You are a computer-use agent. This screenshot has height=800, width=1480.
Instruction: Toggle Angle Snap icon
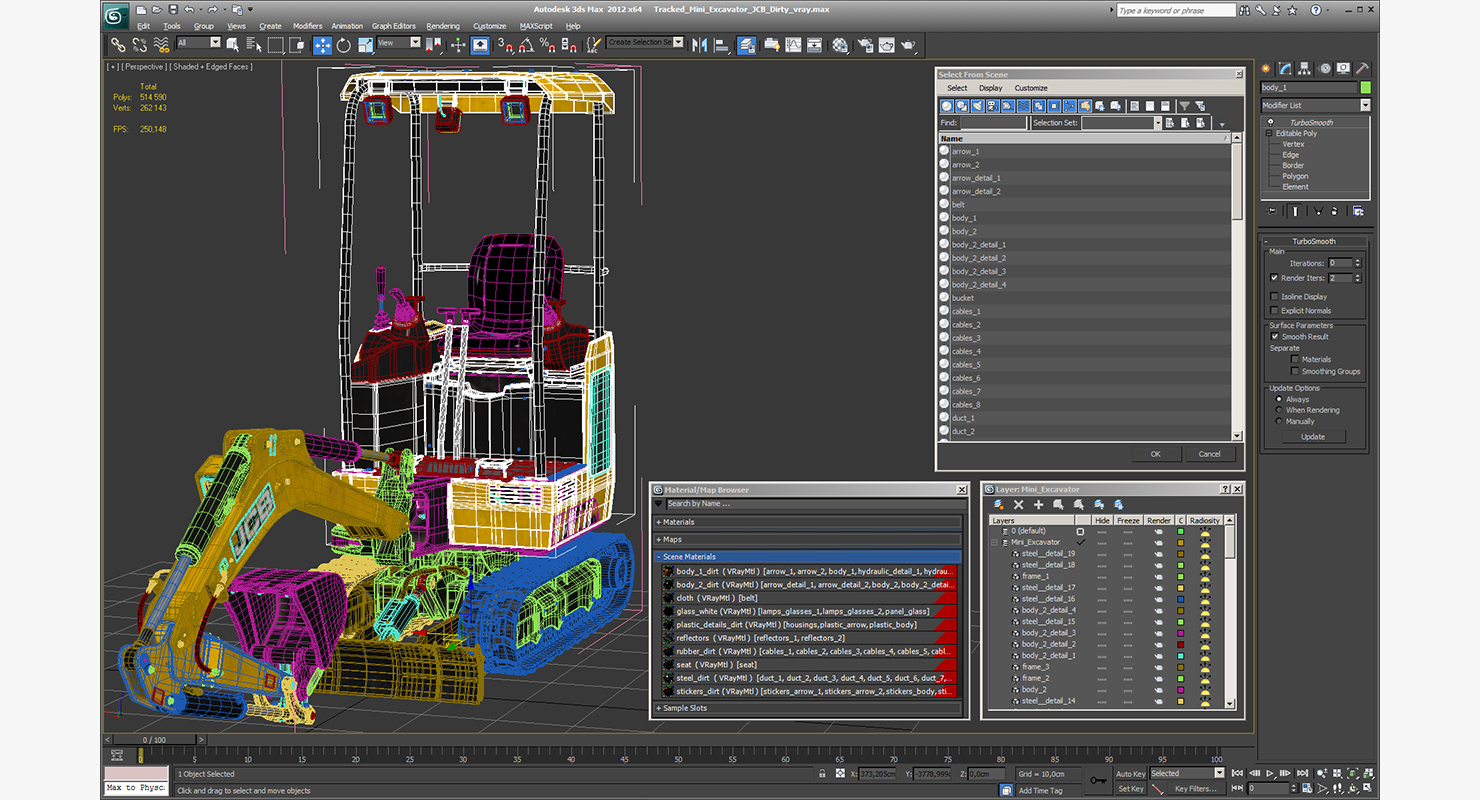(527, 44)
